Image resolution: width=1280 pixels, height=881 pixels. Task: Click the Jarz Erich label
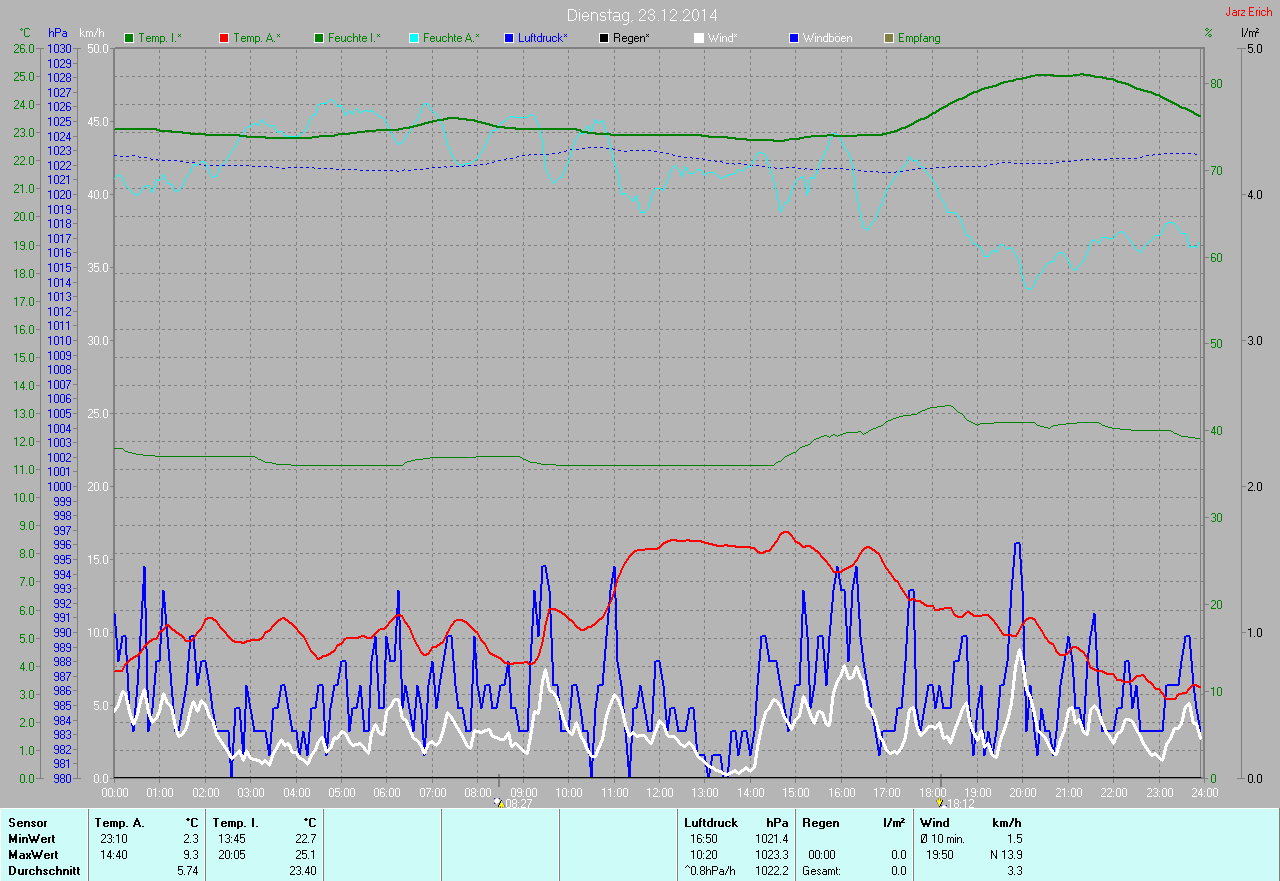point(1248,12)
